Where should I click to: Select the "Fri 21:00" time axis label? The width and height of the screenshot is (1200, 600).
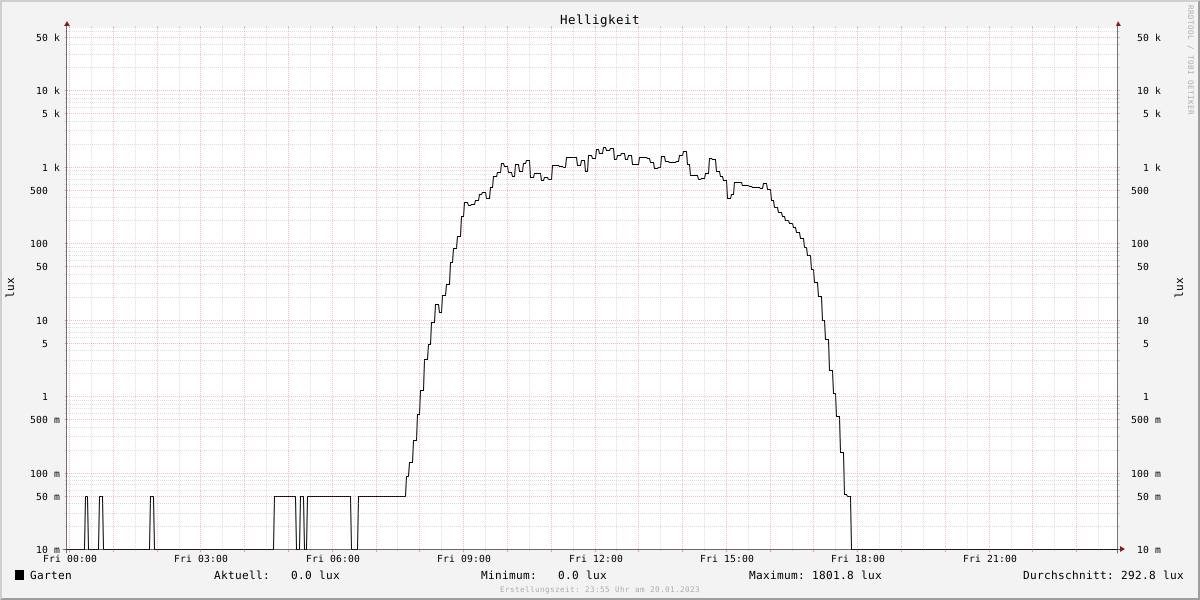(x=990, y=559)
